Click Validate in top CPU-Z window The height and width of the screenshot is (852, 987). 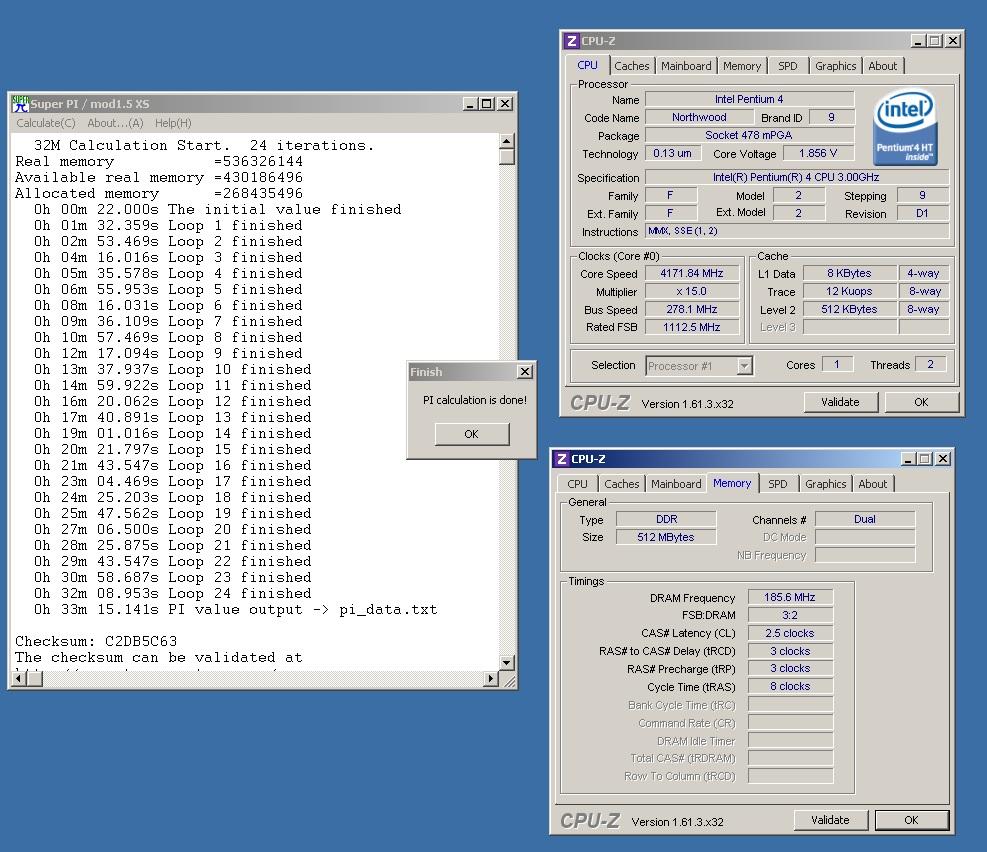[x=840, y=402]
